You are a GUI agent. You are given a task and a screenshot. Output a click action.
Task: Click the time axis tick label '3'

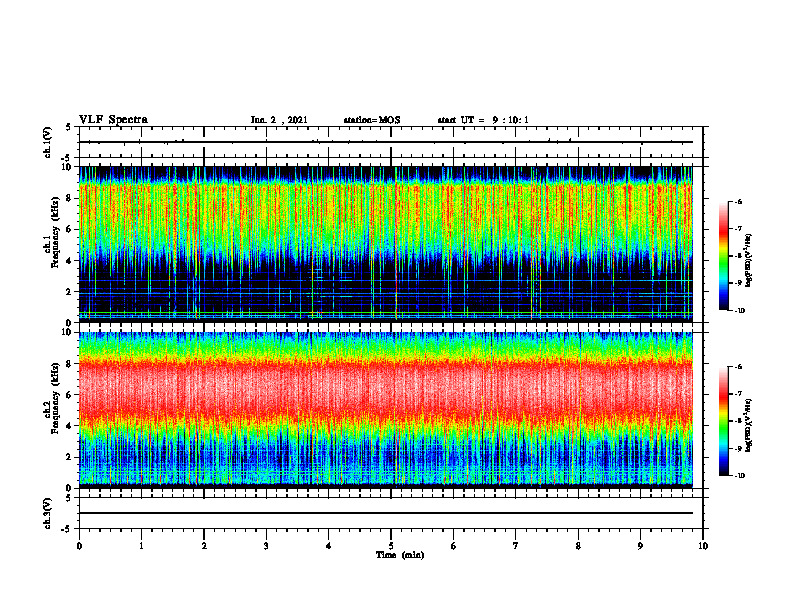tap(266, 546)
